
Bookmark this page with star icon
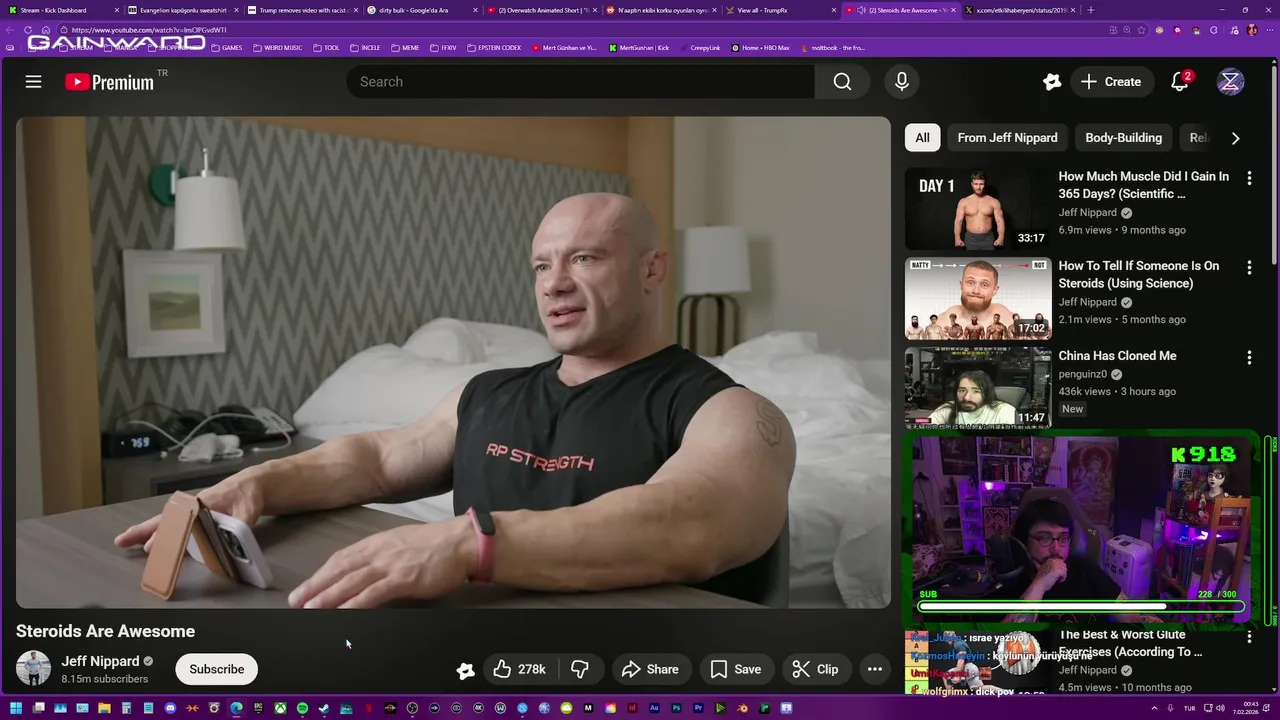coord(1141,30)
